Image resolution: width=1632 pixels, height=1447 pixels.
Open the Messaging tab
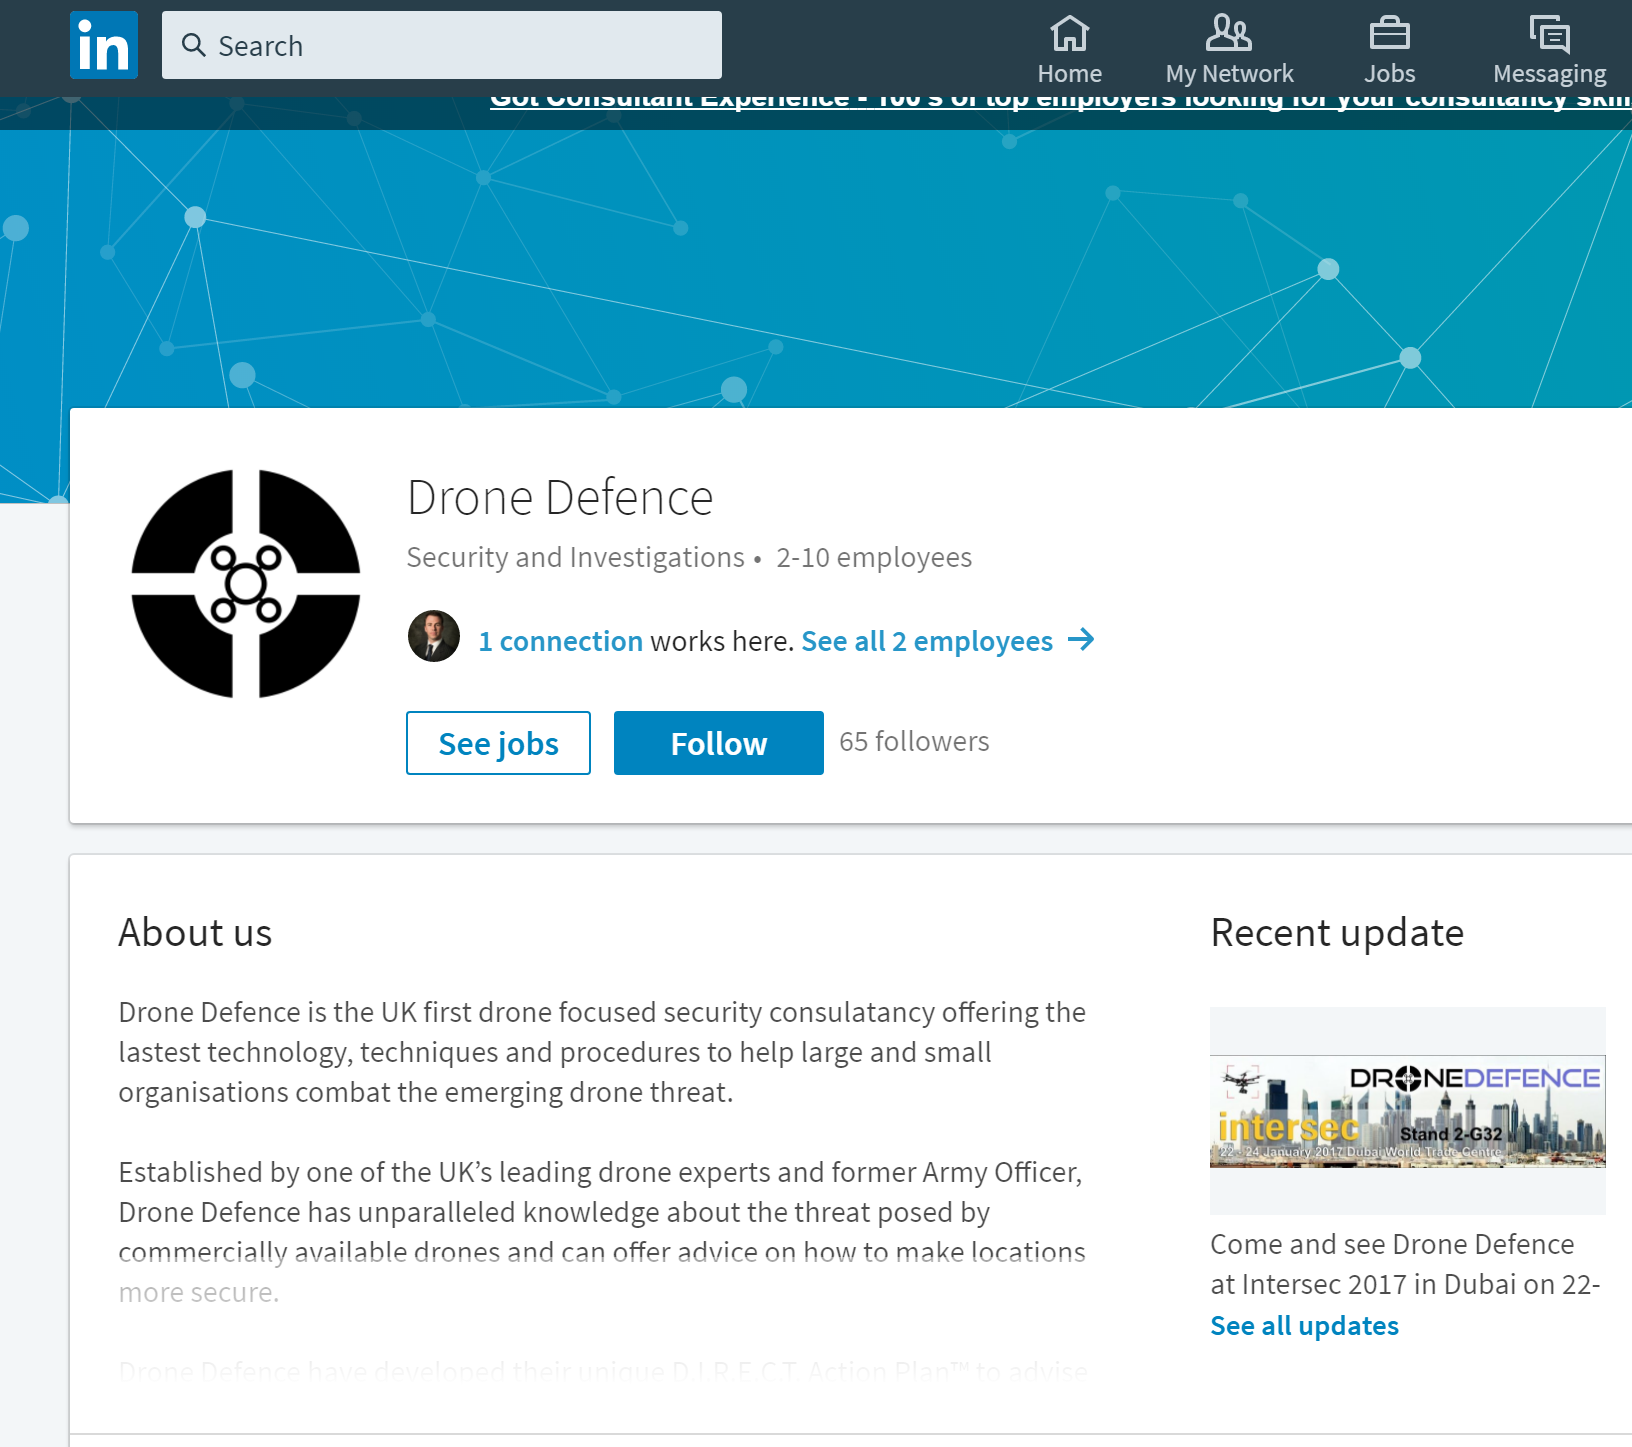coord(1549,50)
